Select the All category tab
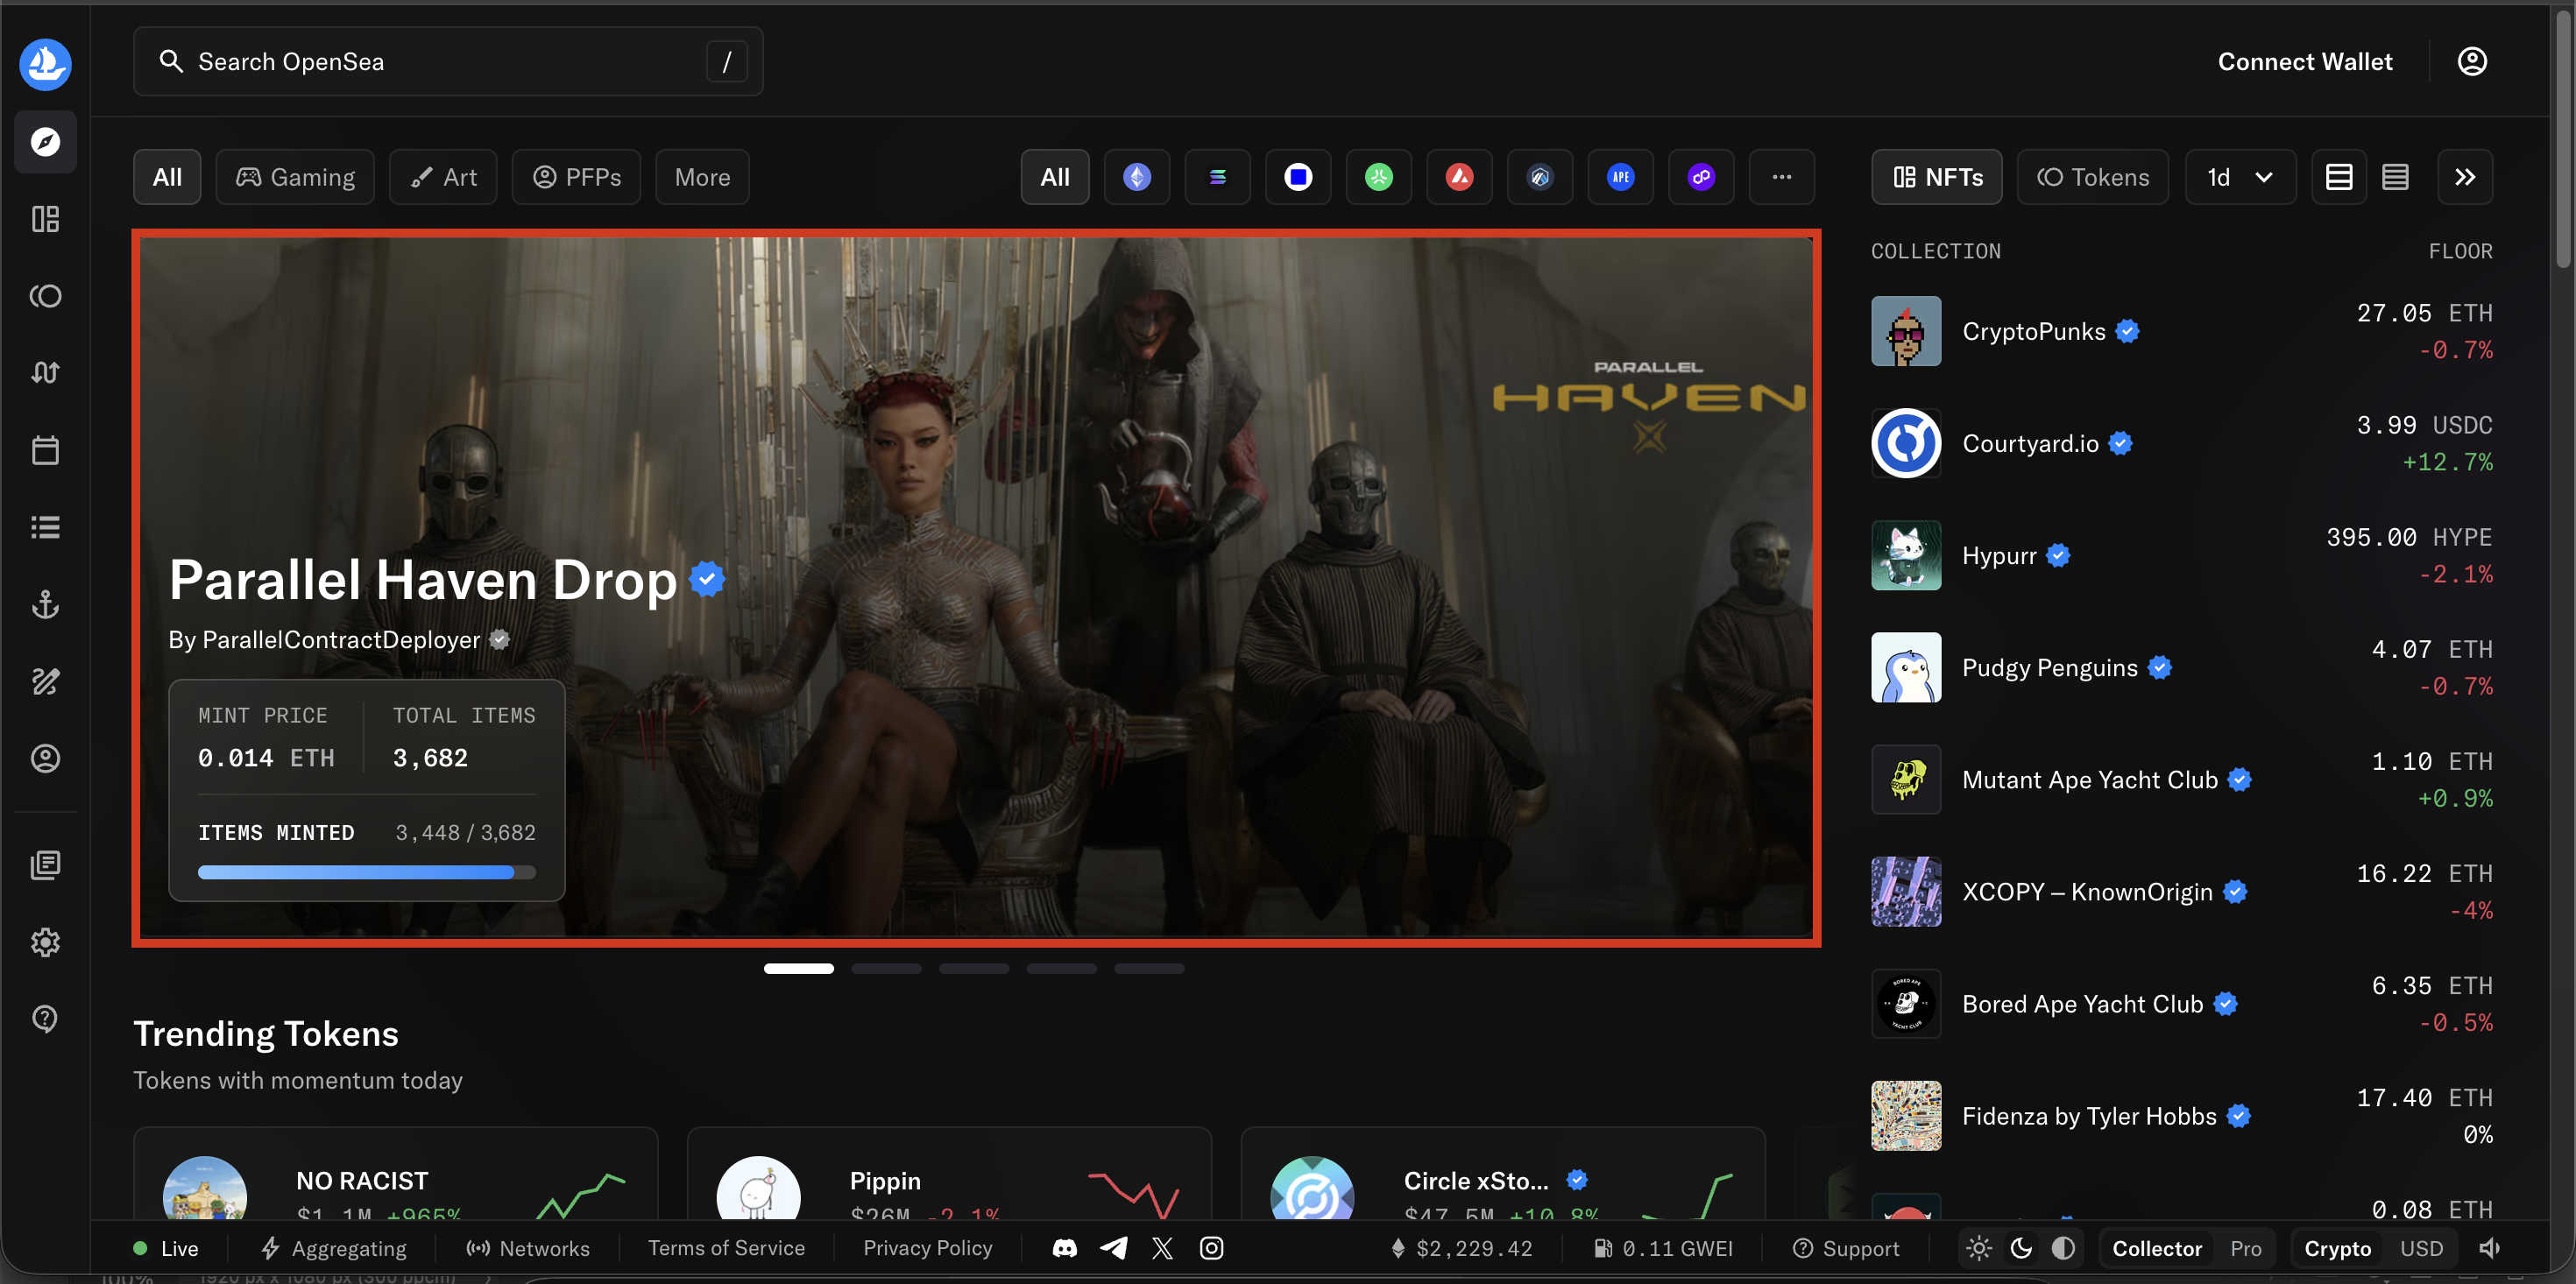Image resolution: width=2576 pixels, height=1284 pixels. (167, 177)
